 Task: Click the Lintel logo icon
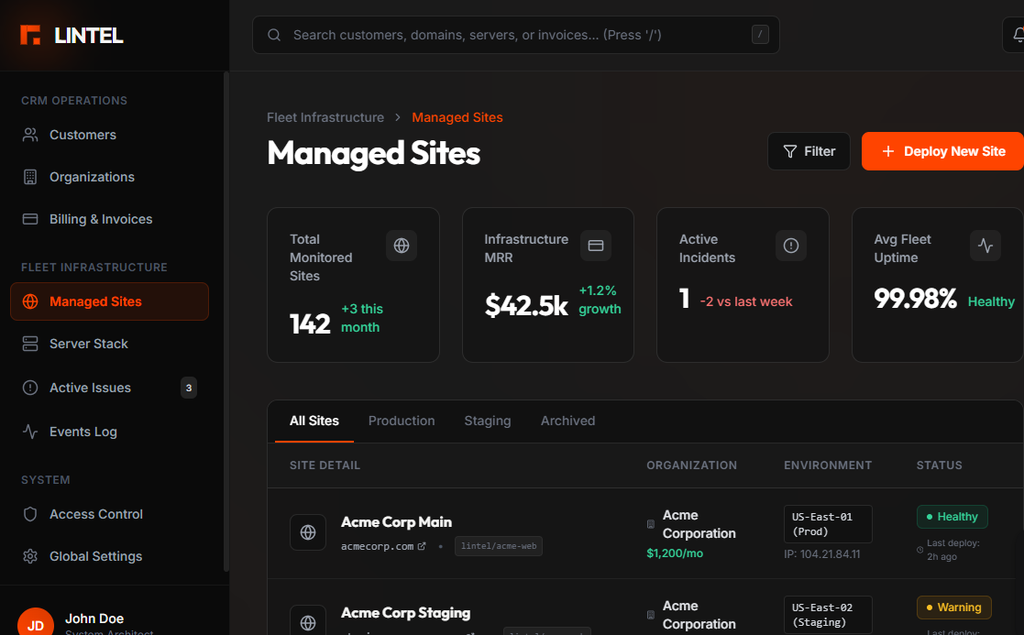point(30,35)
